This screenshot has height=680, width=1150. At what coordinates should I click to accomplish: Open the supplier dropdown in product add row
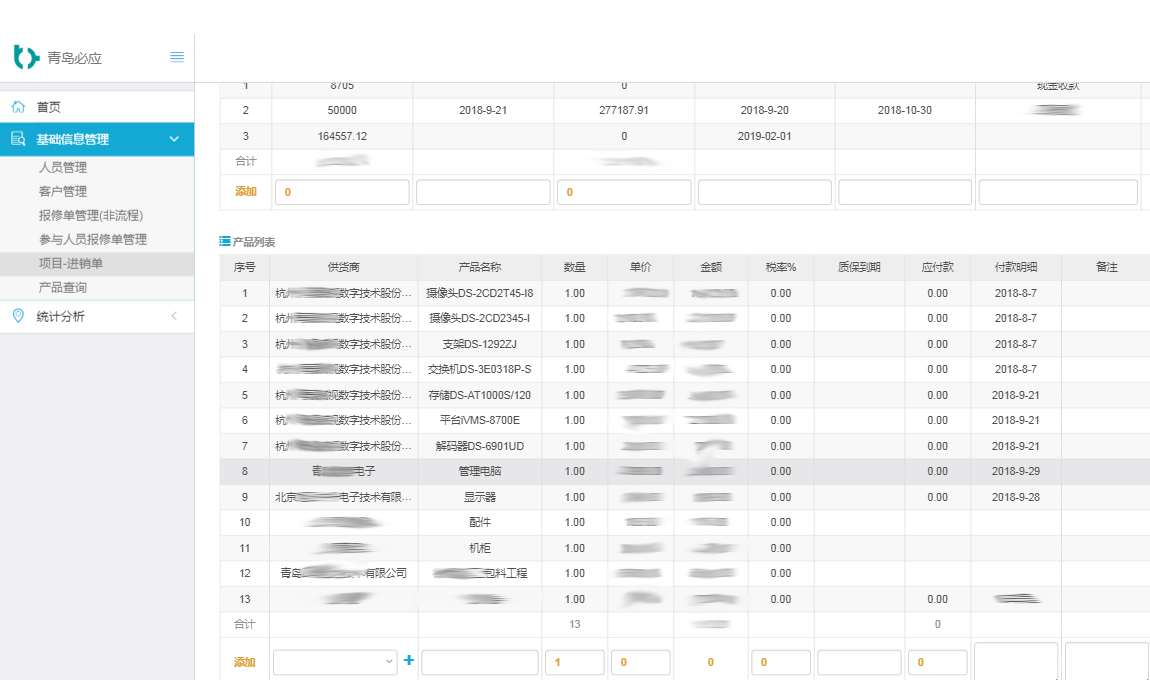[335, 662]
